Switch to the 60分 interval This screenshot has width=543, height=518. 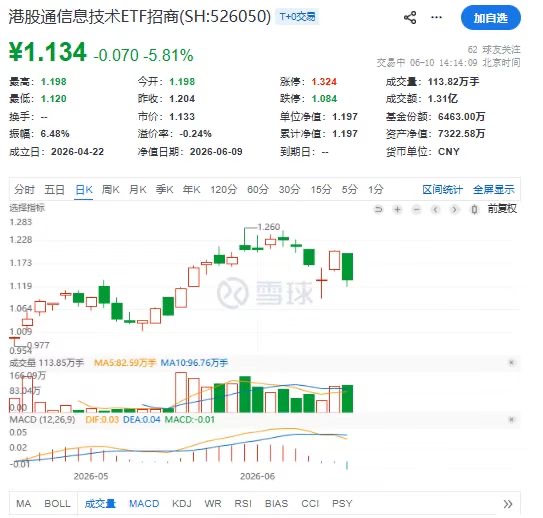(258, 189)
